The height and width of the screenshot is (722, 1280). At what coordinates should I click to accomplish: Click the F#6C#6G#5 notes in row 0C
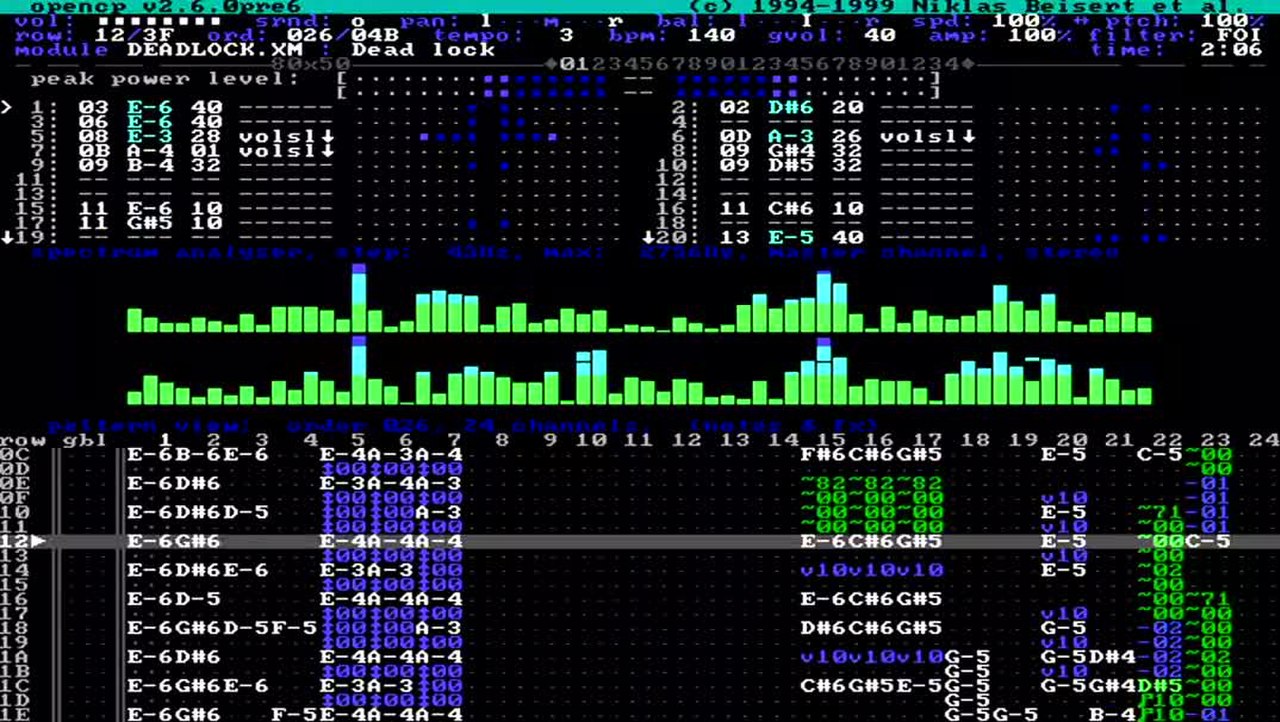871,455
